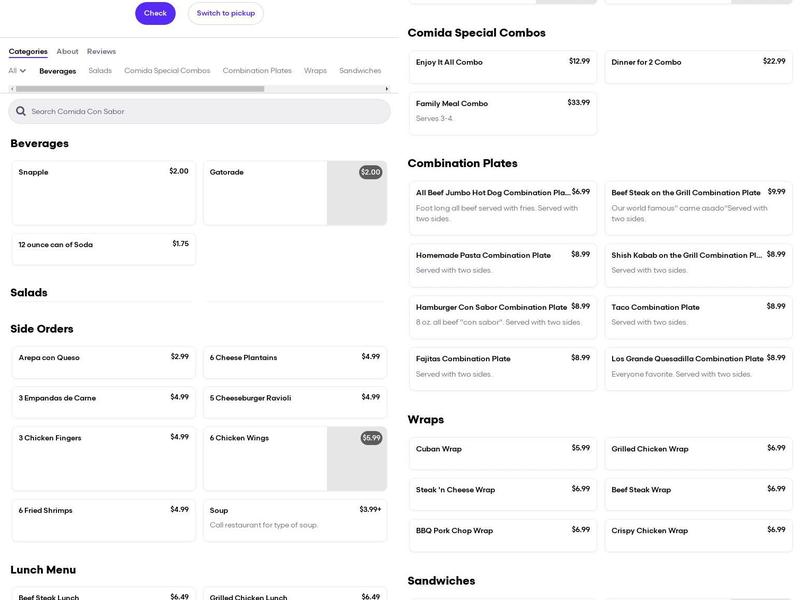The height and width of the screenshot is (600, 800).
Task: Jump to the Wraps category
Action: [315, 71]
